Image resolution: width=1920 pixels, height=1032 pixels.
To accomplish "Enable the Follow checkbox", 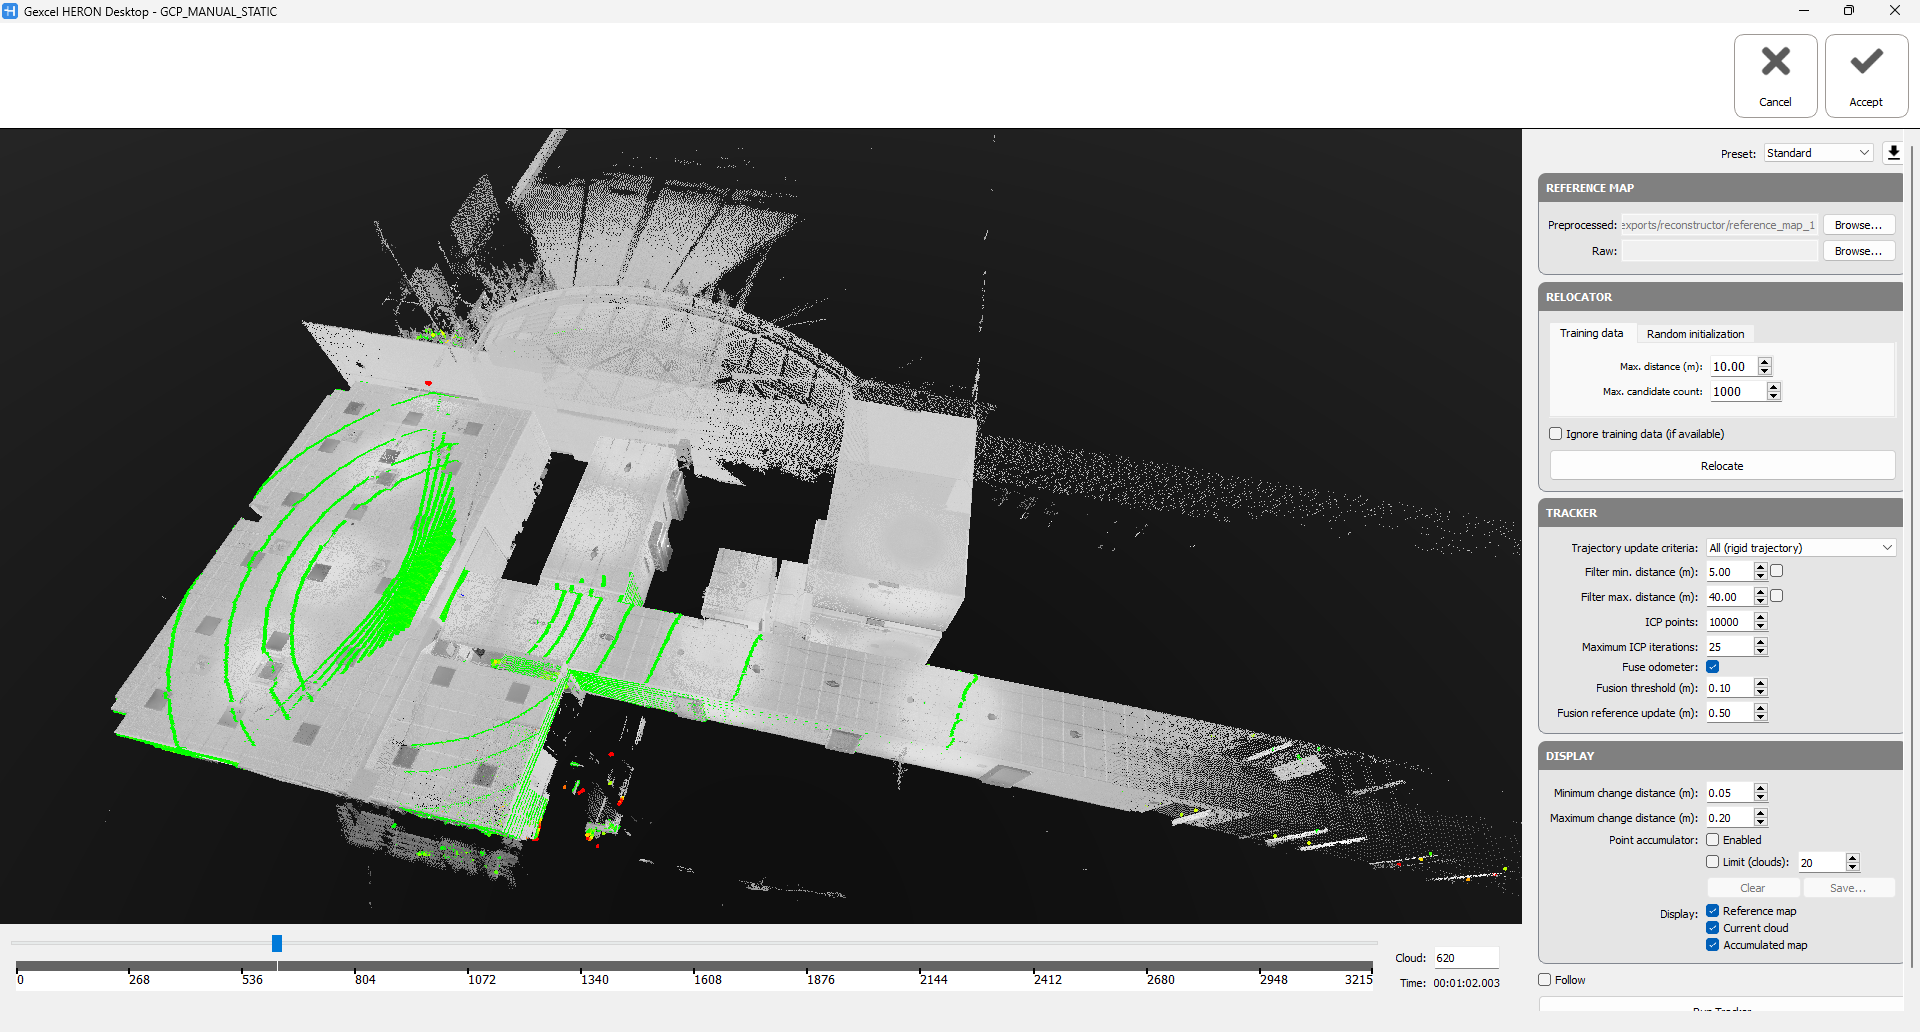I will click(1545, 980).
